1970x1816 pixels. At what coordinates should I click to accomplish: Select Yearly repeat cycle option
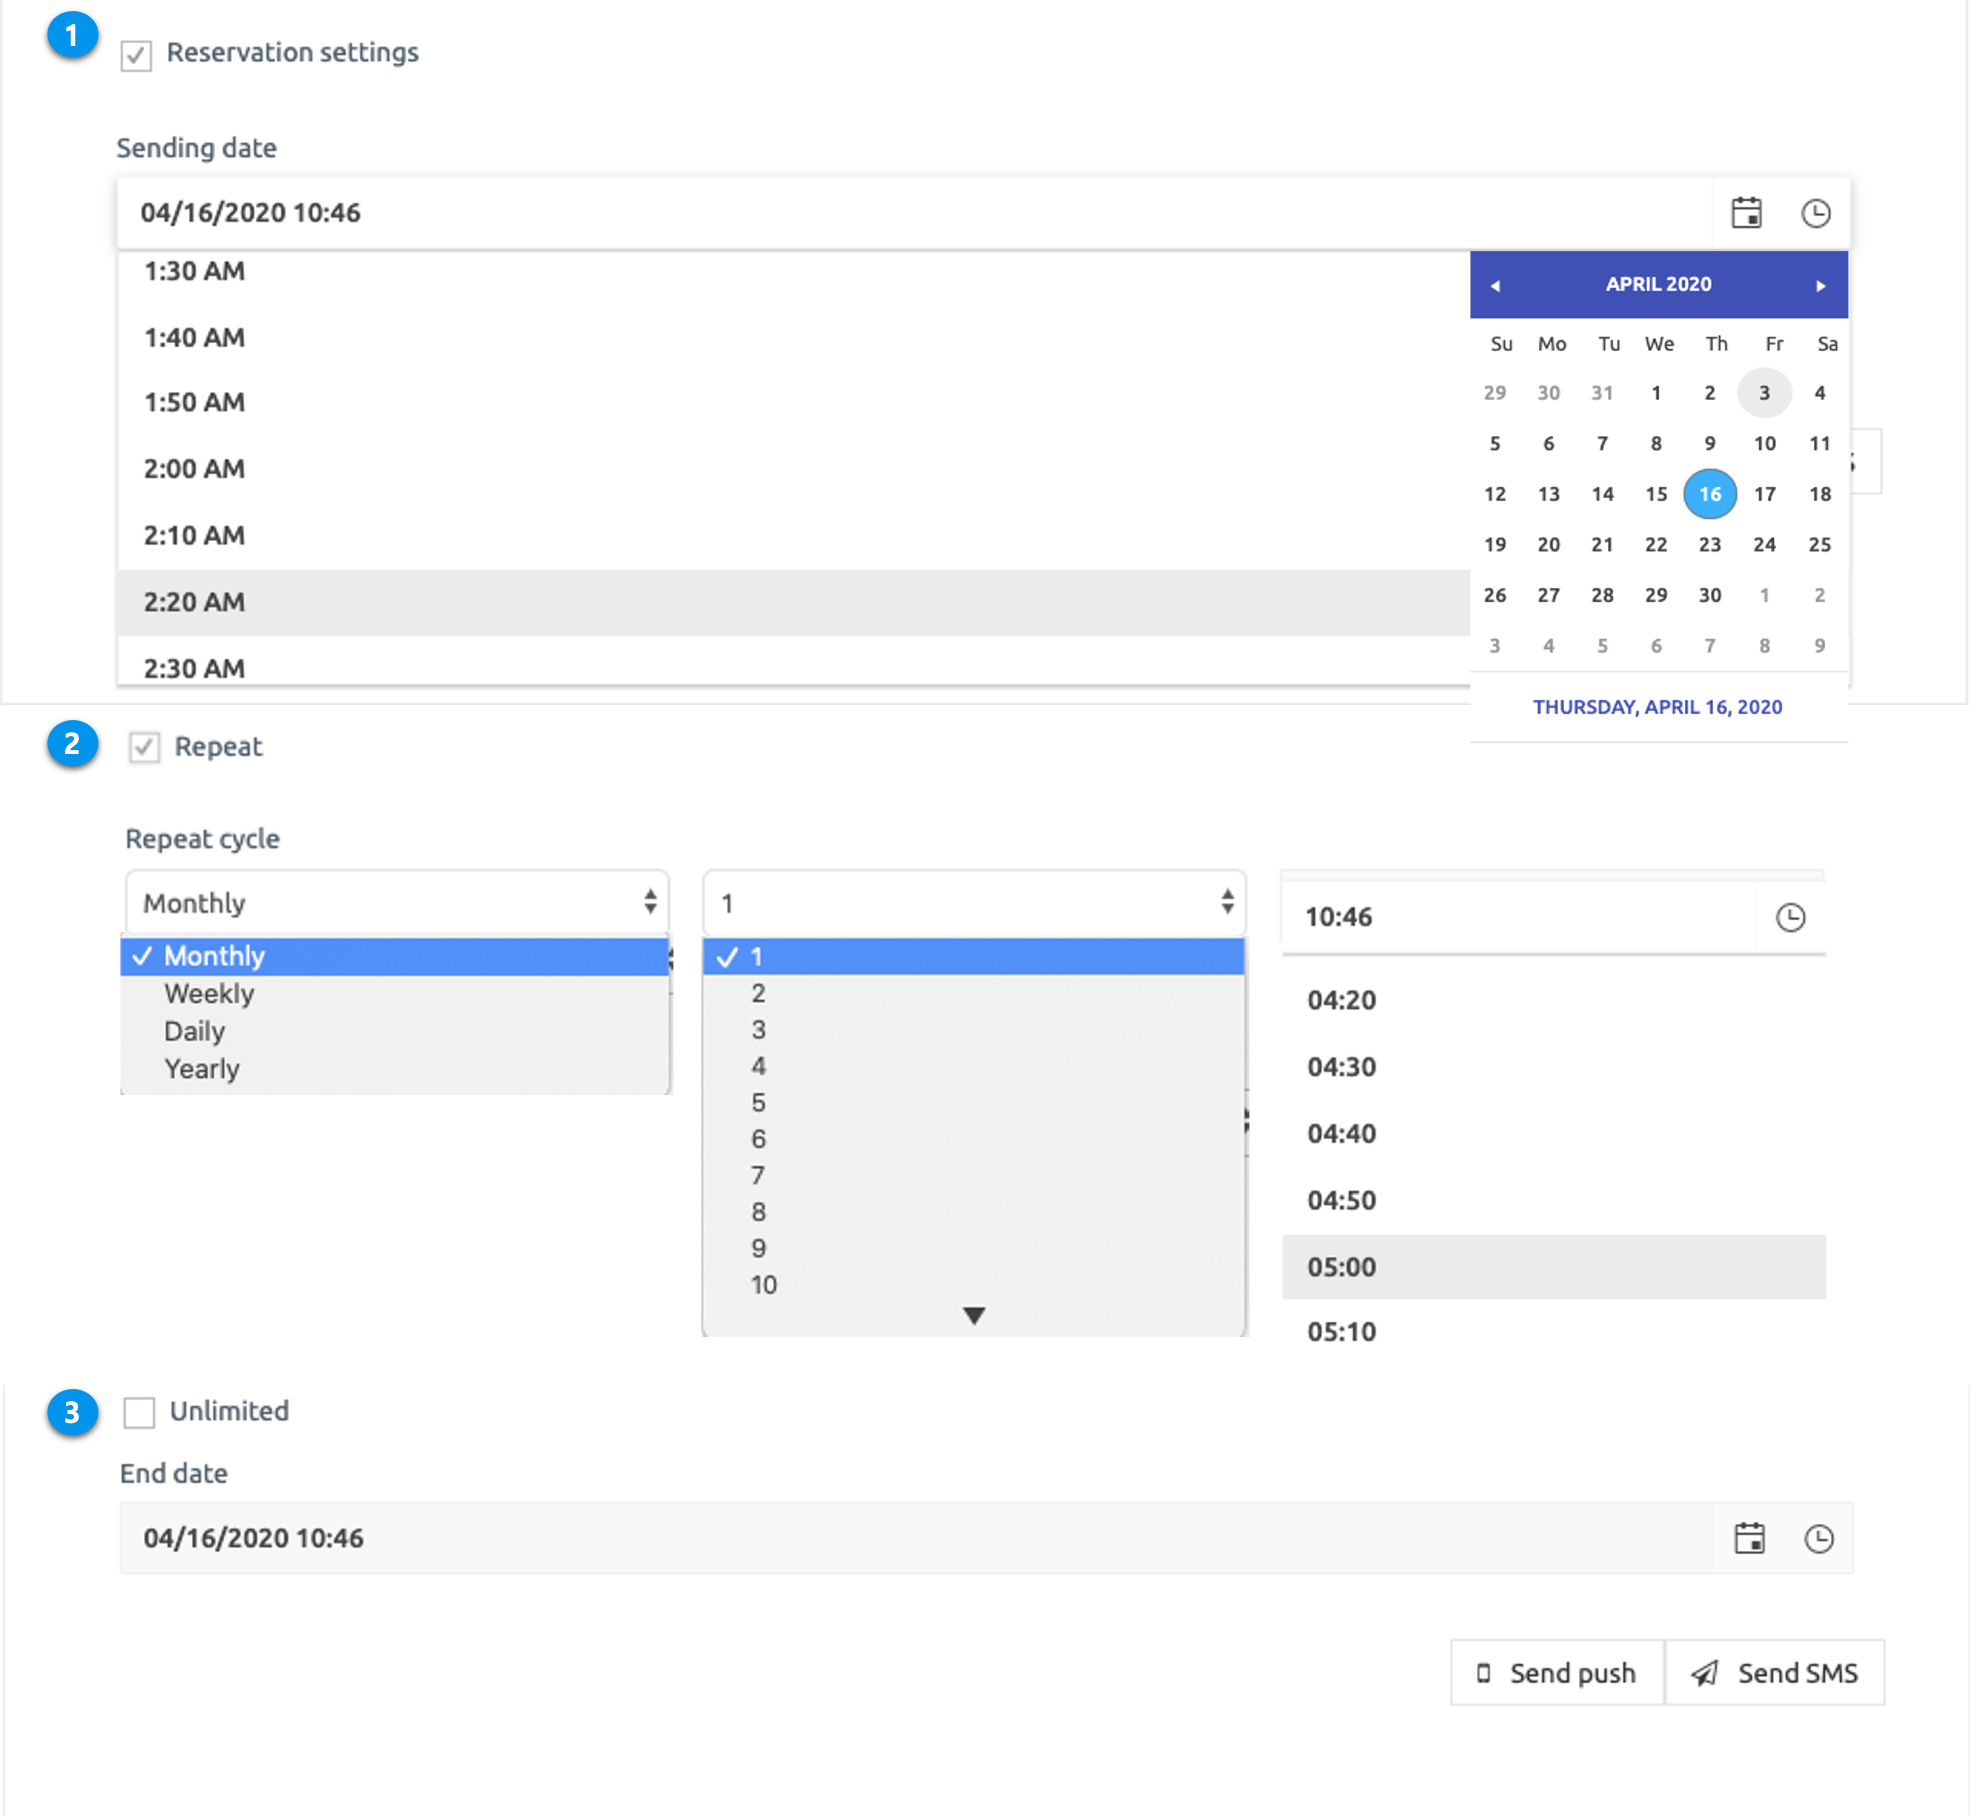[x=202, y=1069]
